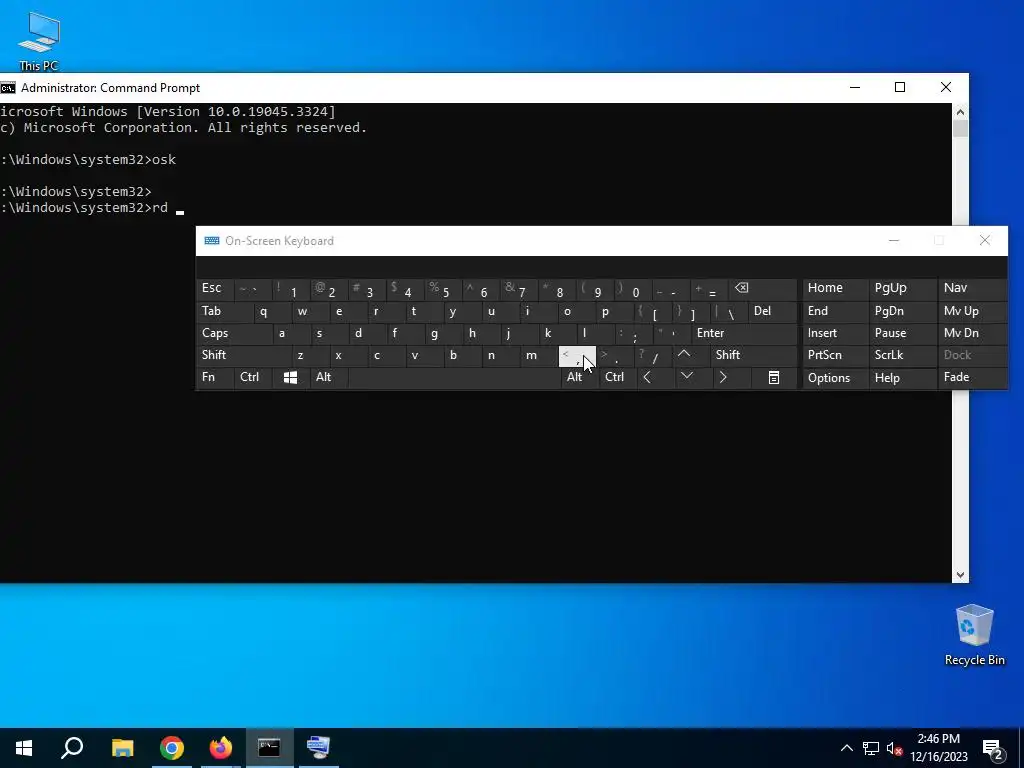Select the Recycle Bin desktop icon
This screenshot has height=768, width=1024.
(x=974, y=635)
